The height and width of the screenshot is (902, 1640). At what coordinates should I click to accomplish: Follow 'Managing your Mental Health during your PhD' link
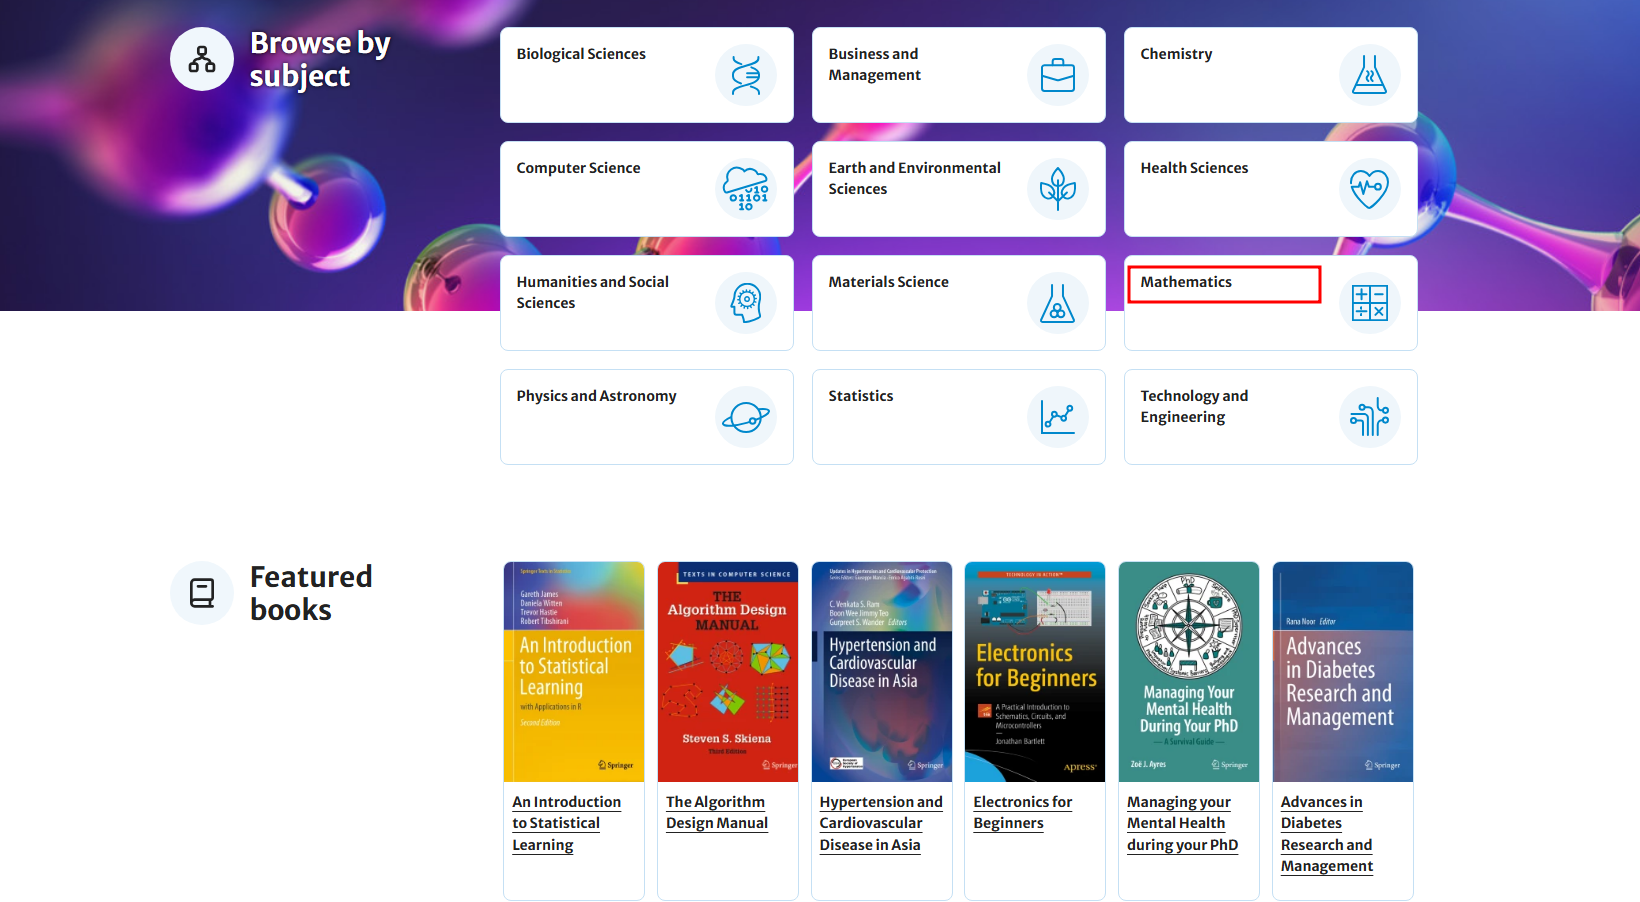(x=1182, y=823)
